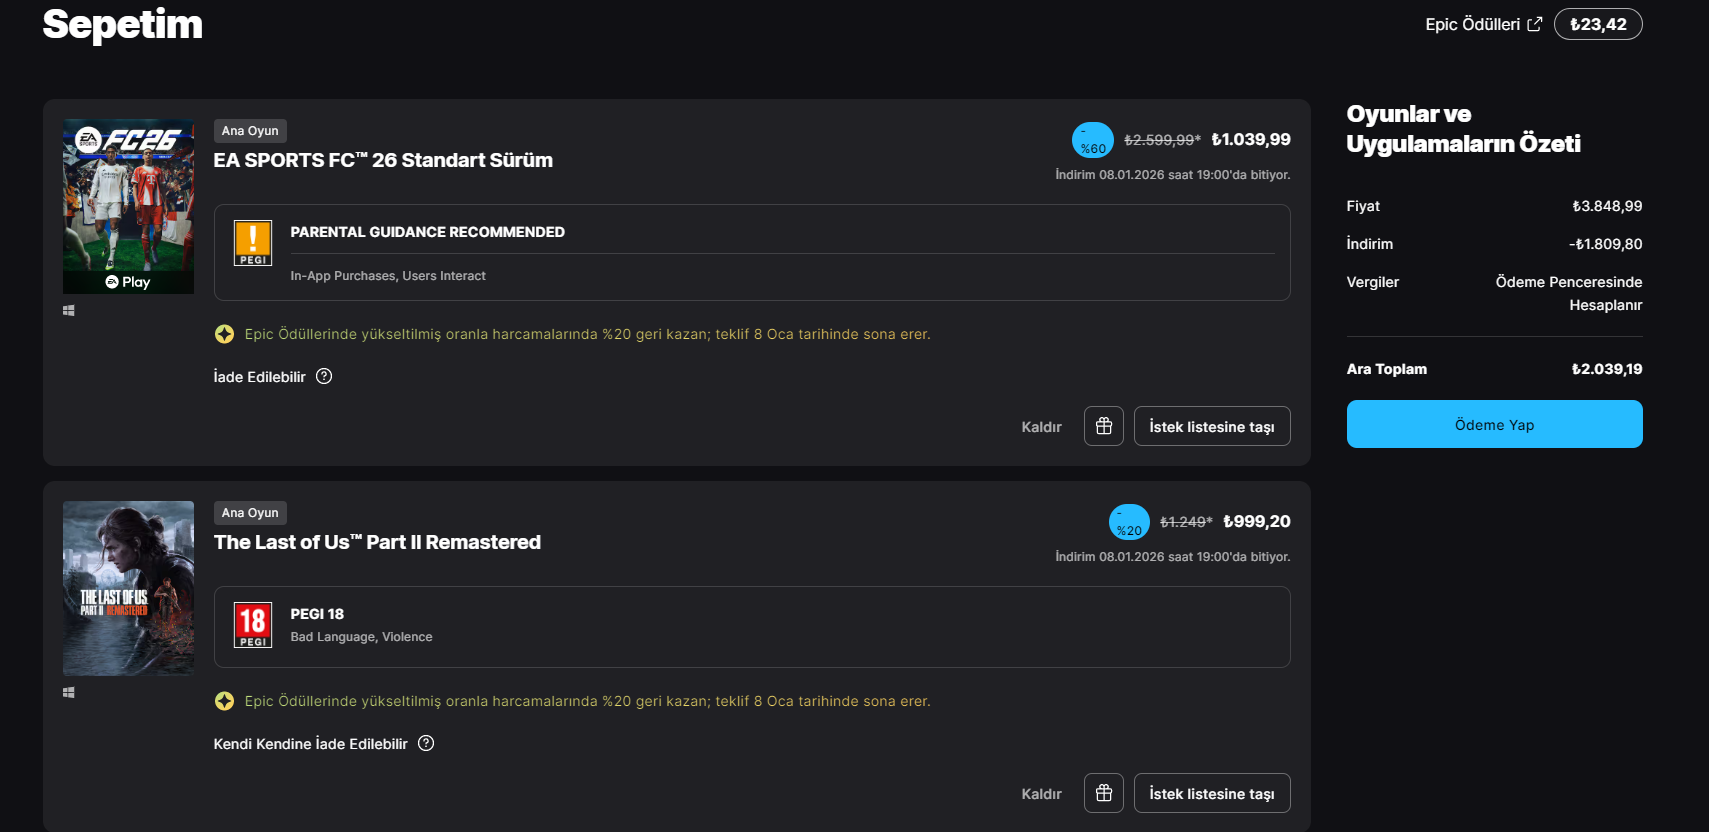Click Epic Rewards coin icon under Last of Us

(224, 701)
